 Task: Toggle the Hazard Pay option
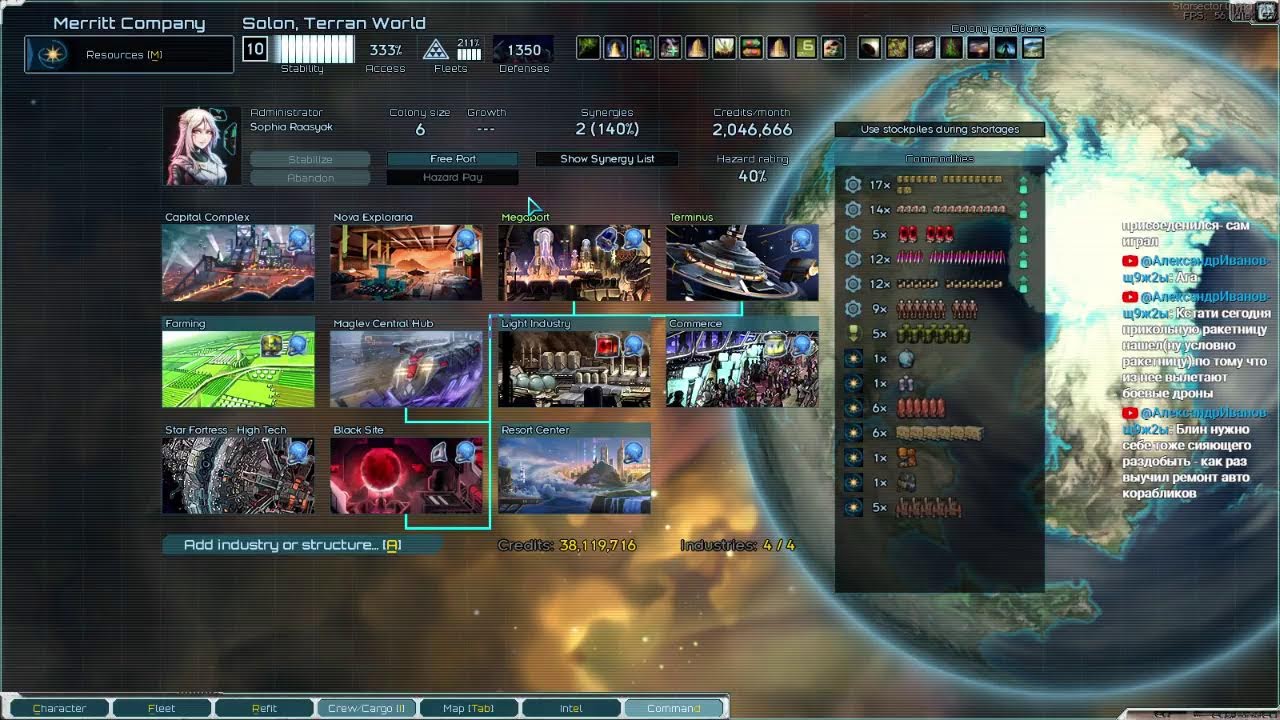453,177
